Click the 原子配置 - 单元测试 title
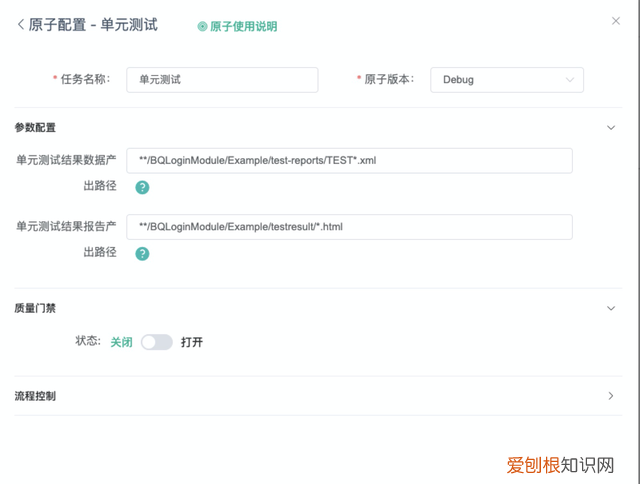This screenshot has width=640, height=484. click(93, 24)
